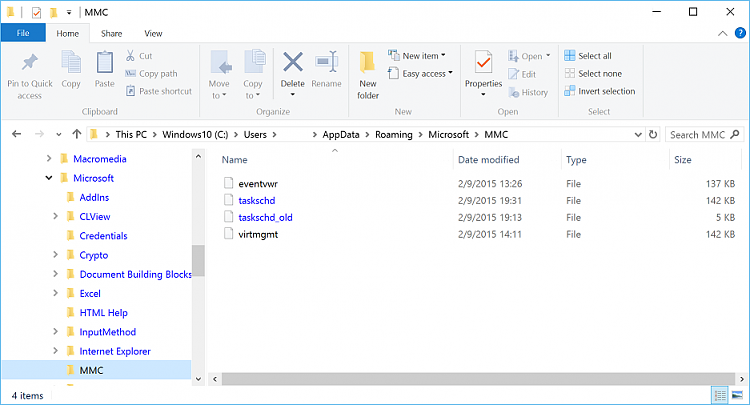The image size is (750, 405).
Task: Click Select none
Action: point(593,74)
